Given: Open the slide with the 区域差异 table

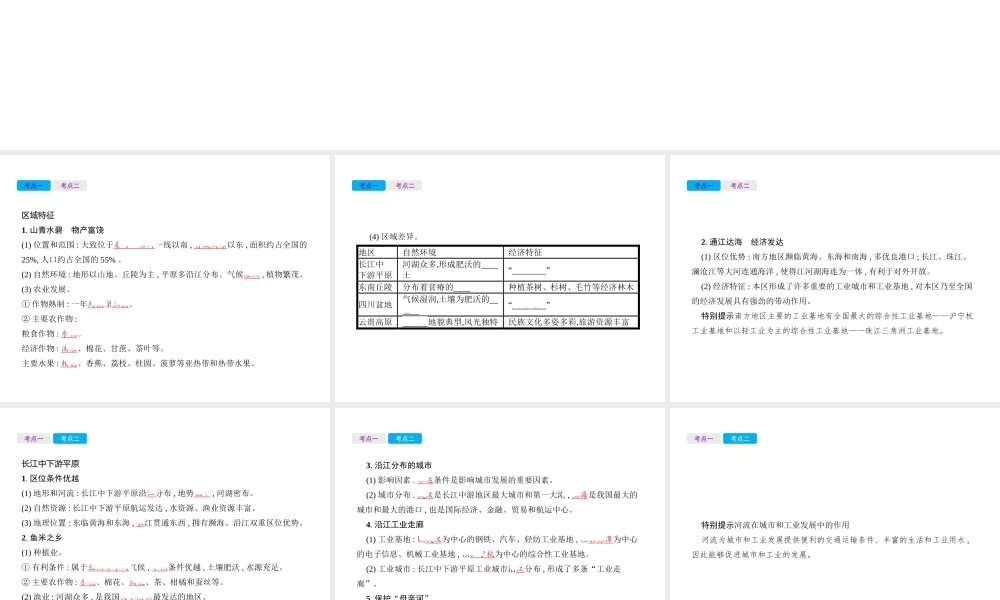Looking at the screenshot, I should point(499,278).
